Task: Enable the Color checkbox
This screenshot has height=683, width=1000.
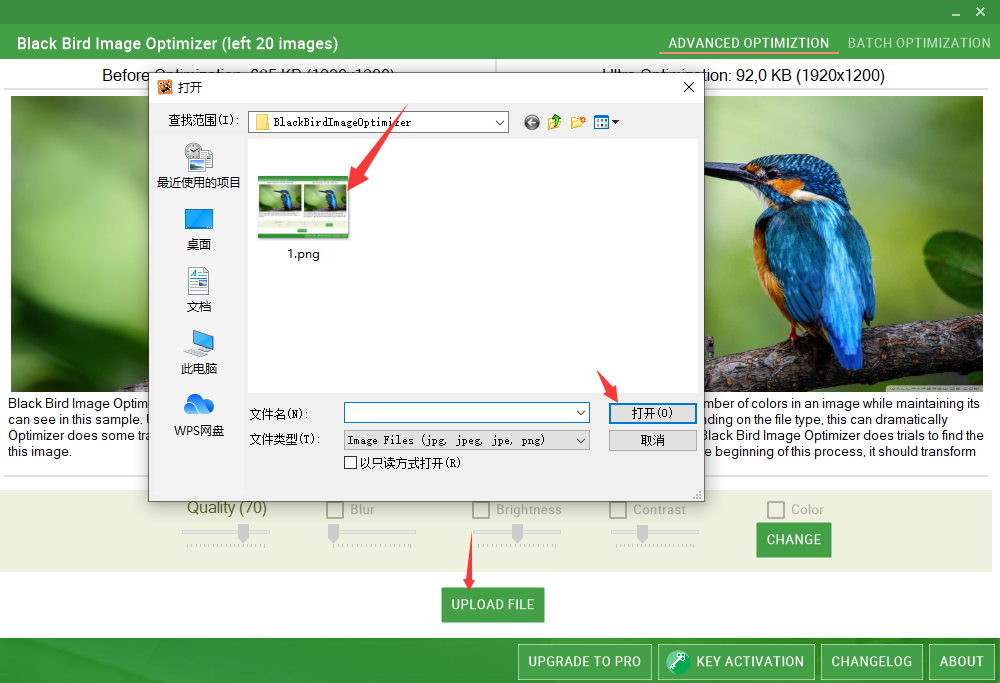Action: click(776, 510)
